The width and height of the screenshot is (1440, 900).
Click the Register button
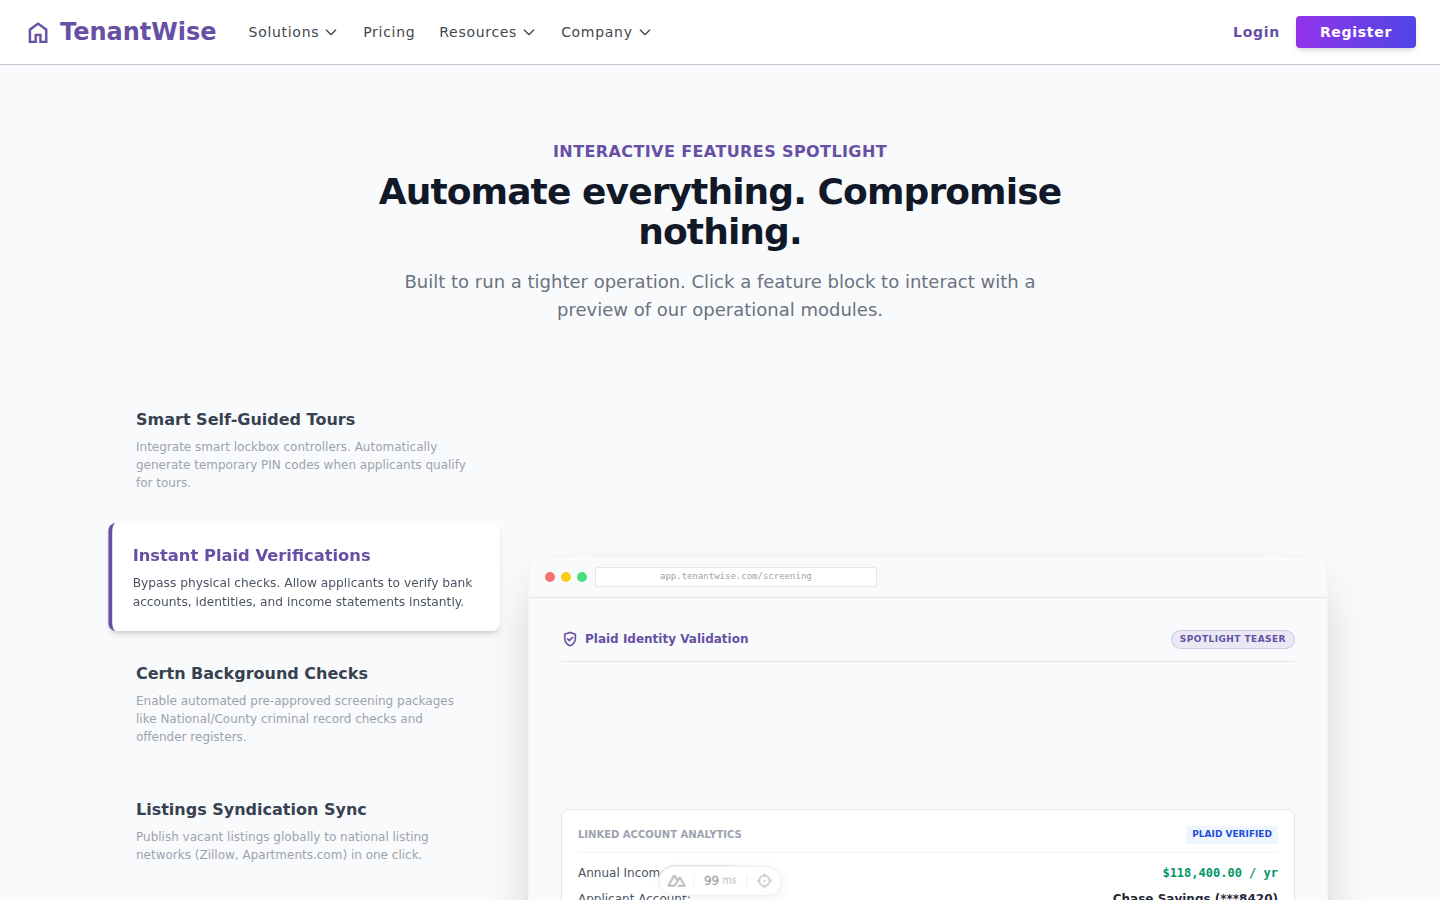click(1356, 32)
